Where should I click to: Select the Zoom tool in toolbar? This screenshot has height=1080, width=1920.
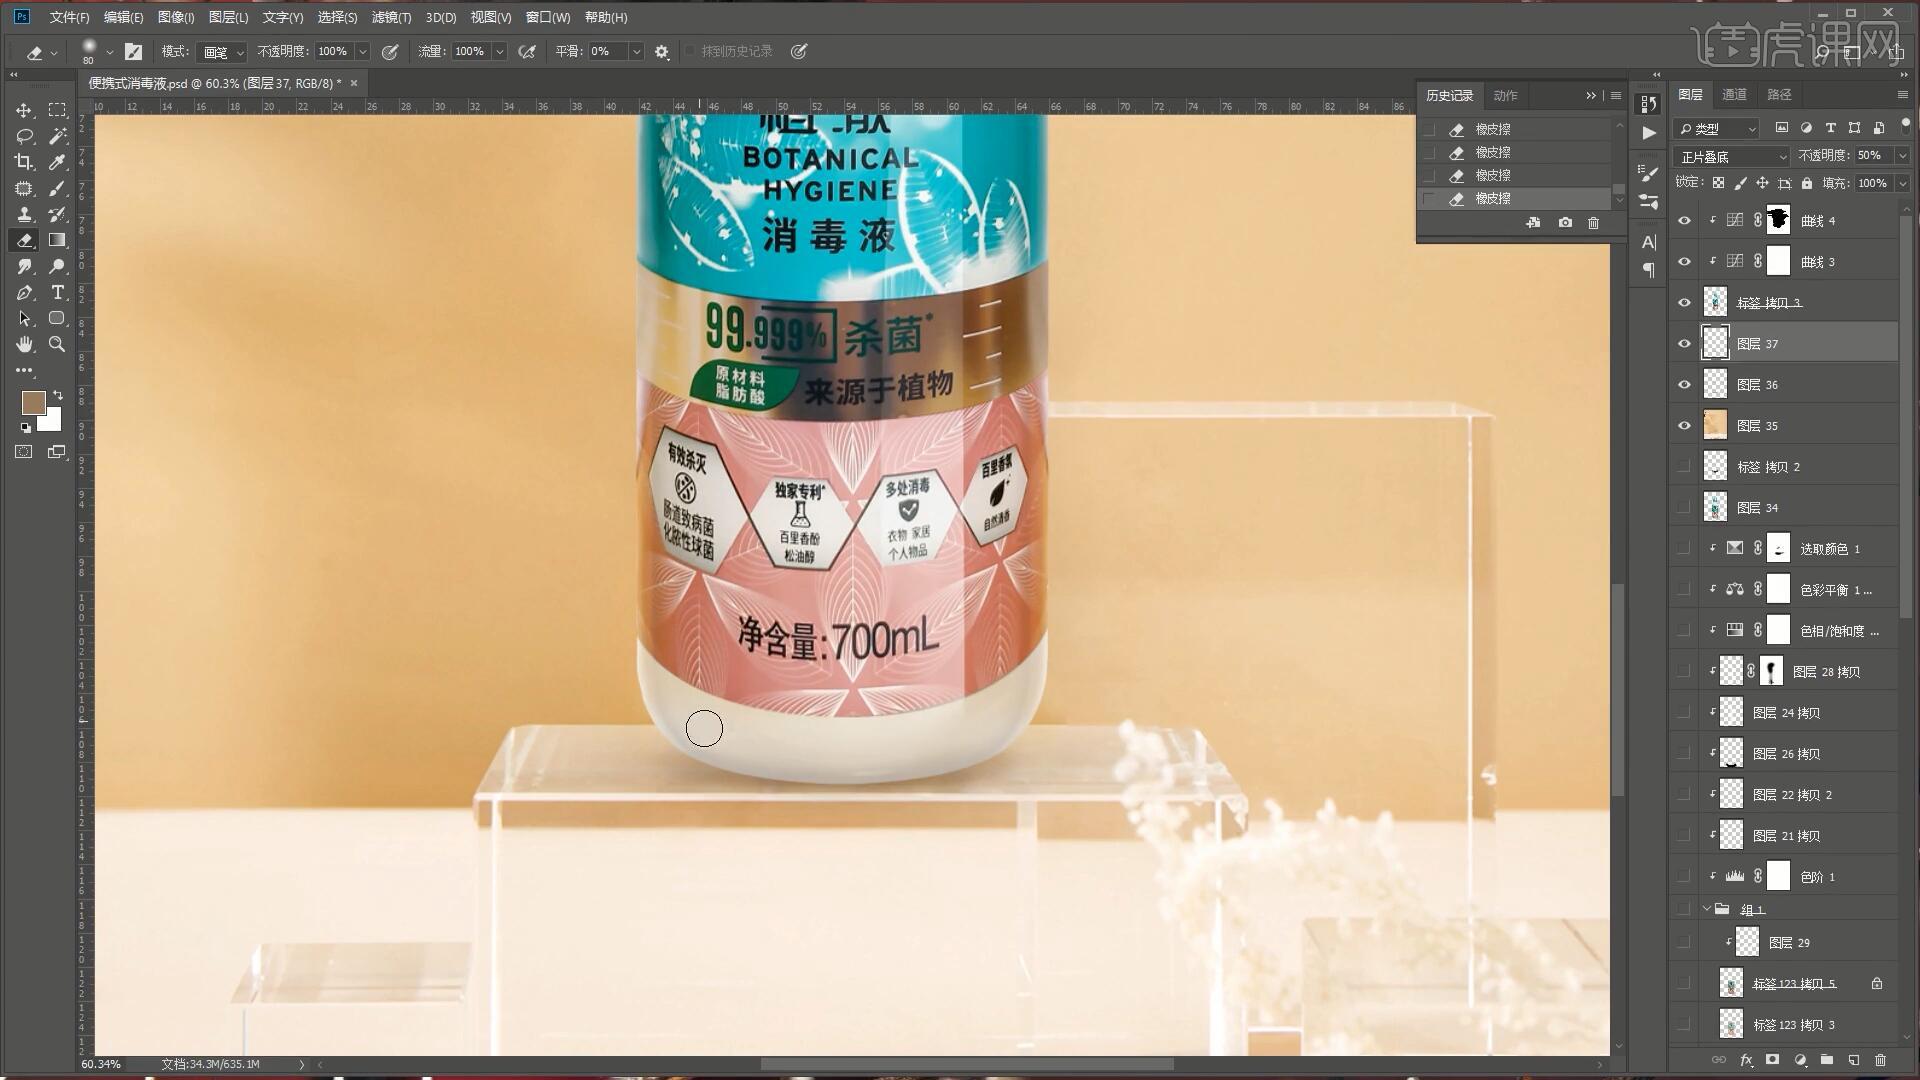(x=57, y=344)
